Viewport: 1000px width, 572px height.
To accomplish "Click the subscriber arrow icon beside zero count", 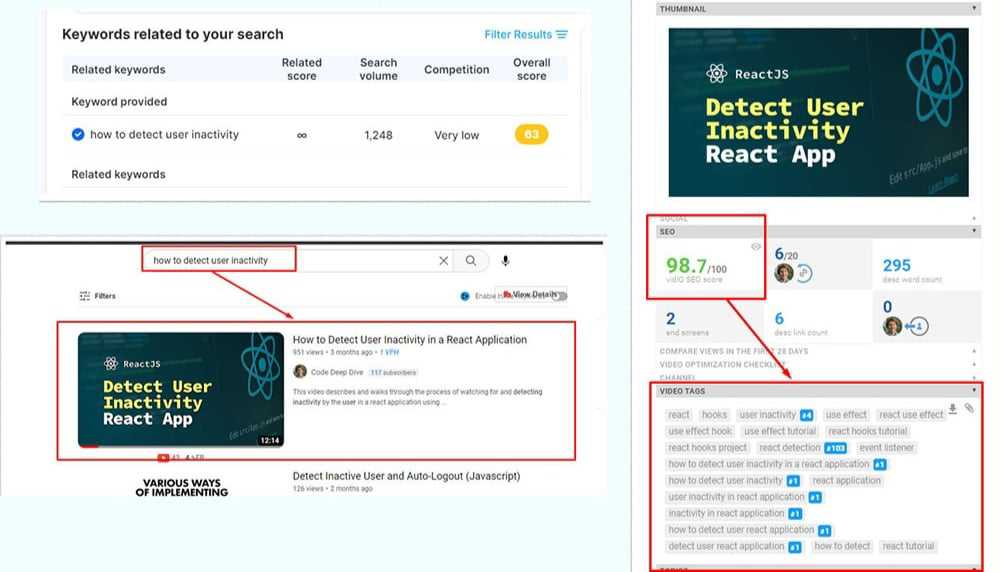I will point(916,326).
